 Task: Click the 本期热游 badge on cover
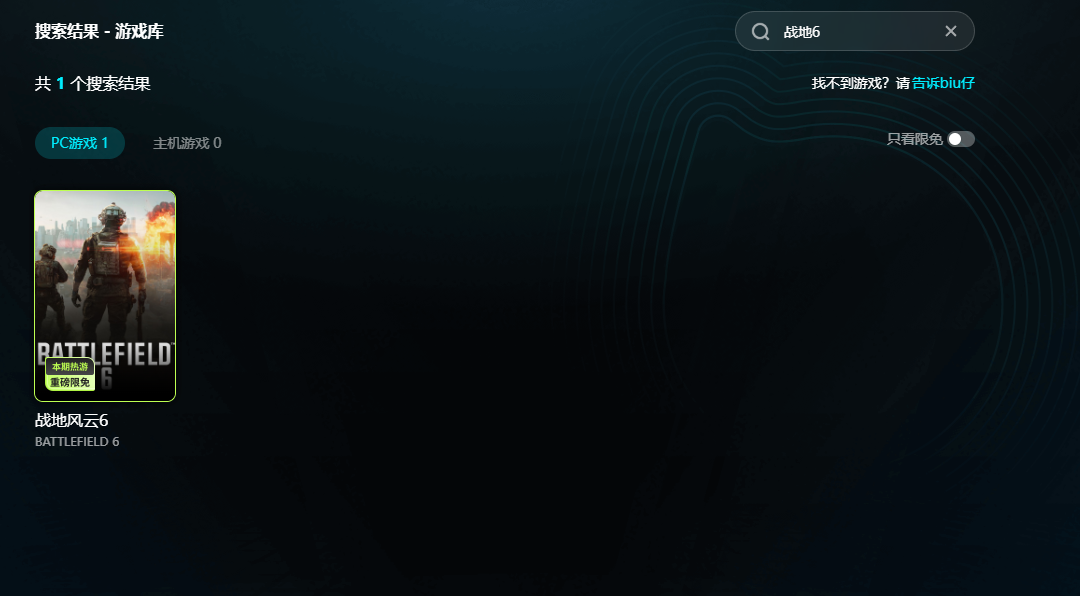pyautogui.click(x=70, y=367)
